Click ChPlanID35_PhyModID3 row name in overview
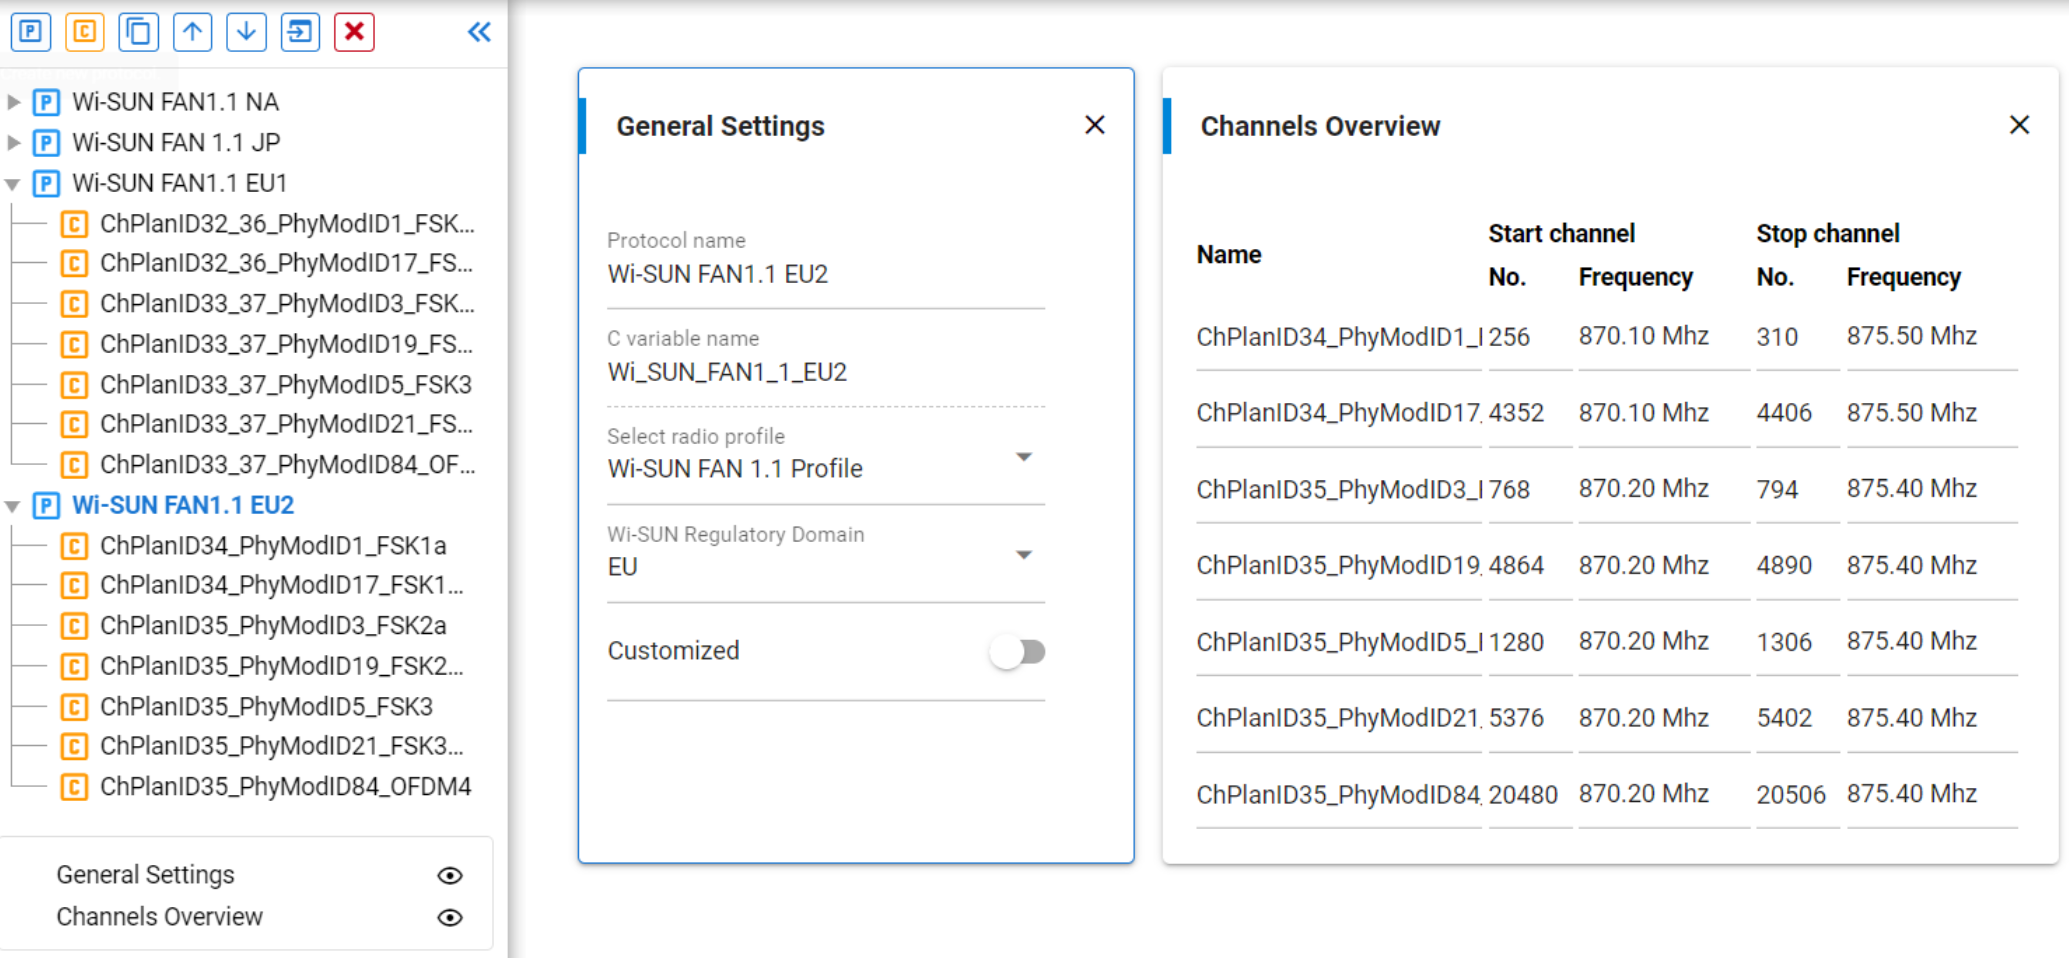The height and width of the screenshot is (958, 2069). pos(1339,489)
